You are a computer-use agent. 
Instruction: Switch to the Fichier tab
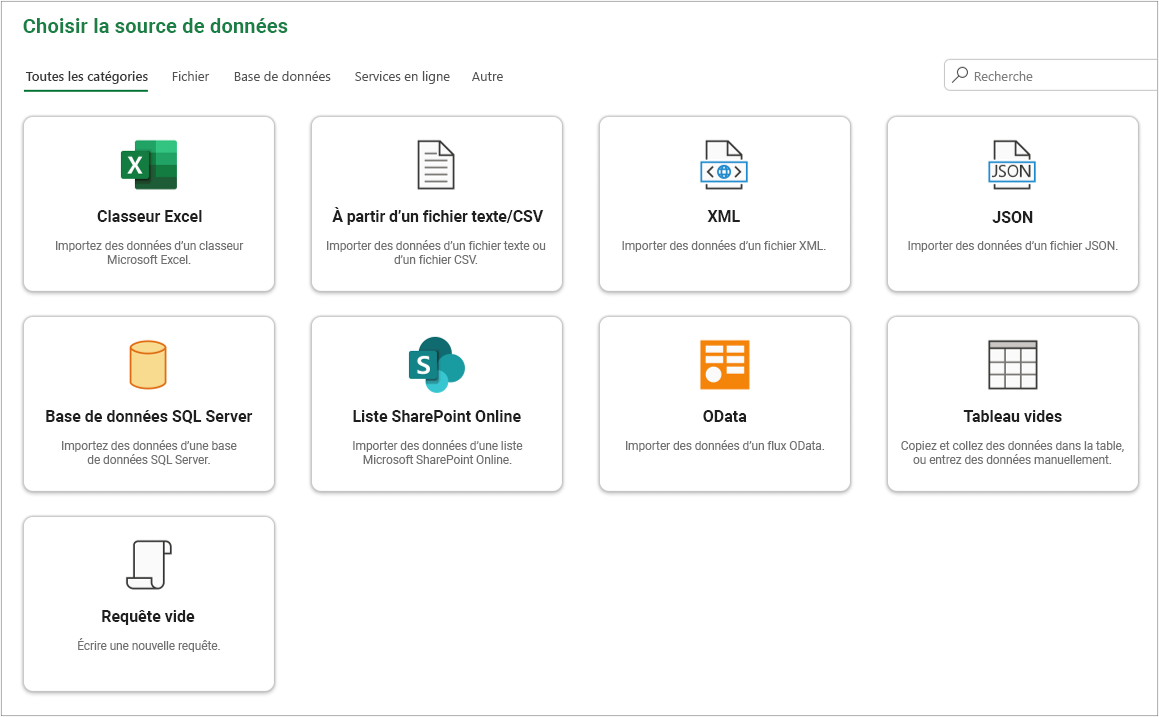(190, 76)
